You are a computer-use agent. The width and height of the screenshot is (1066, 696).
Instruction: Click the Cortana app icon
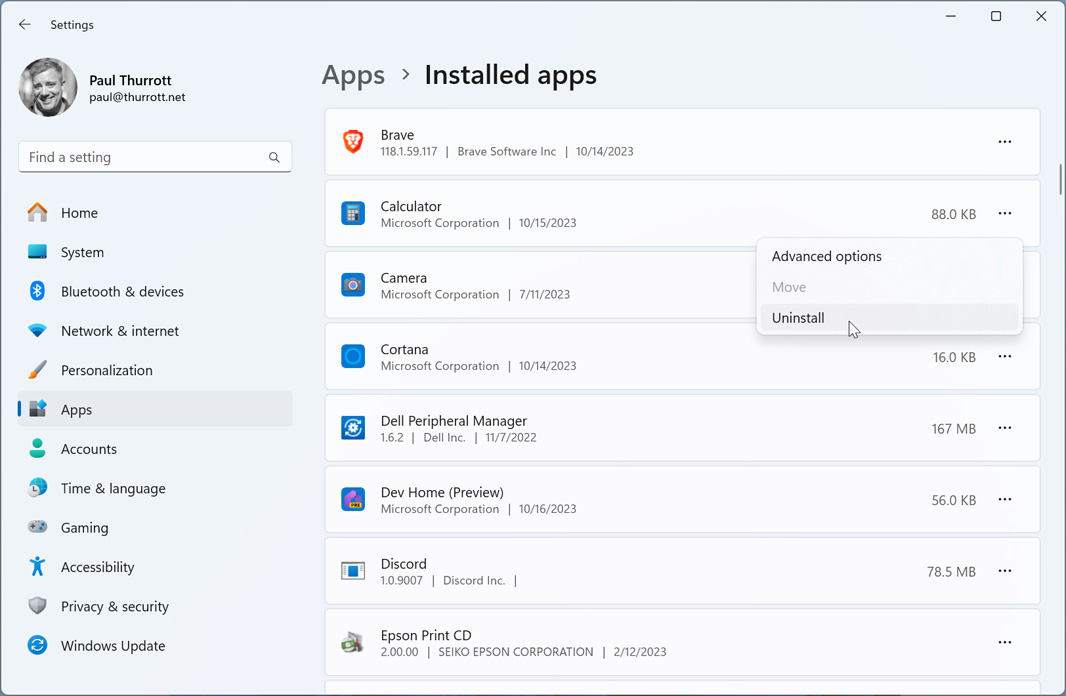[x=353, y=357]
